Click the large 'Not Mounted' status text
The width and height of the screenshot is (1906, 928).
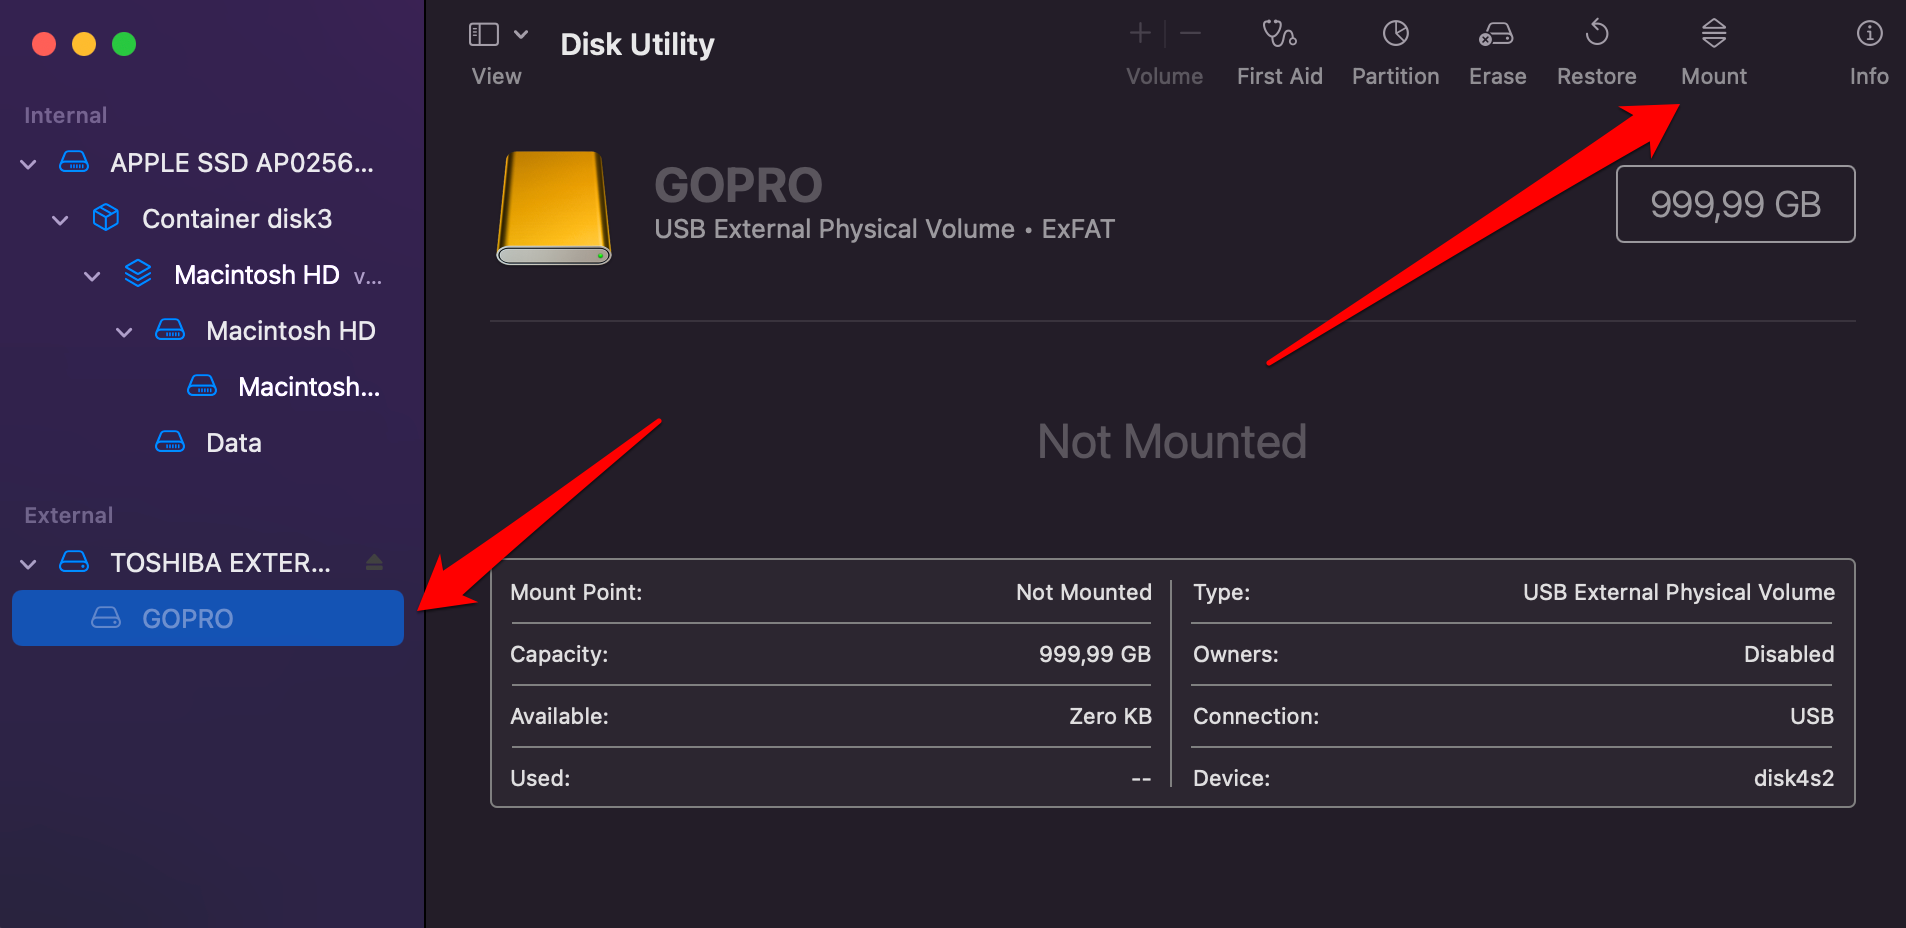point(1172,442)
